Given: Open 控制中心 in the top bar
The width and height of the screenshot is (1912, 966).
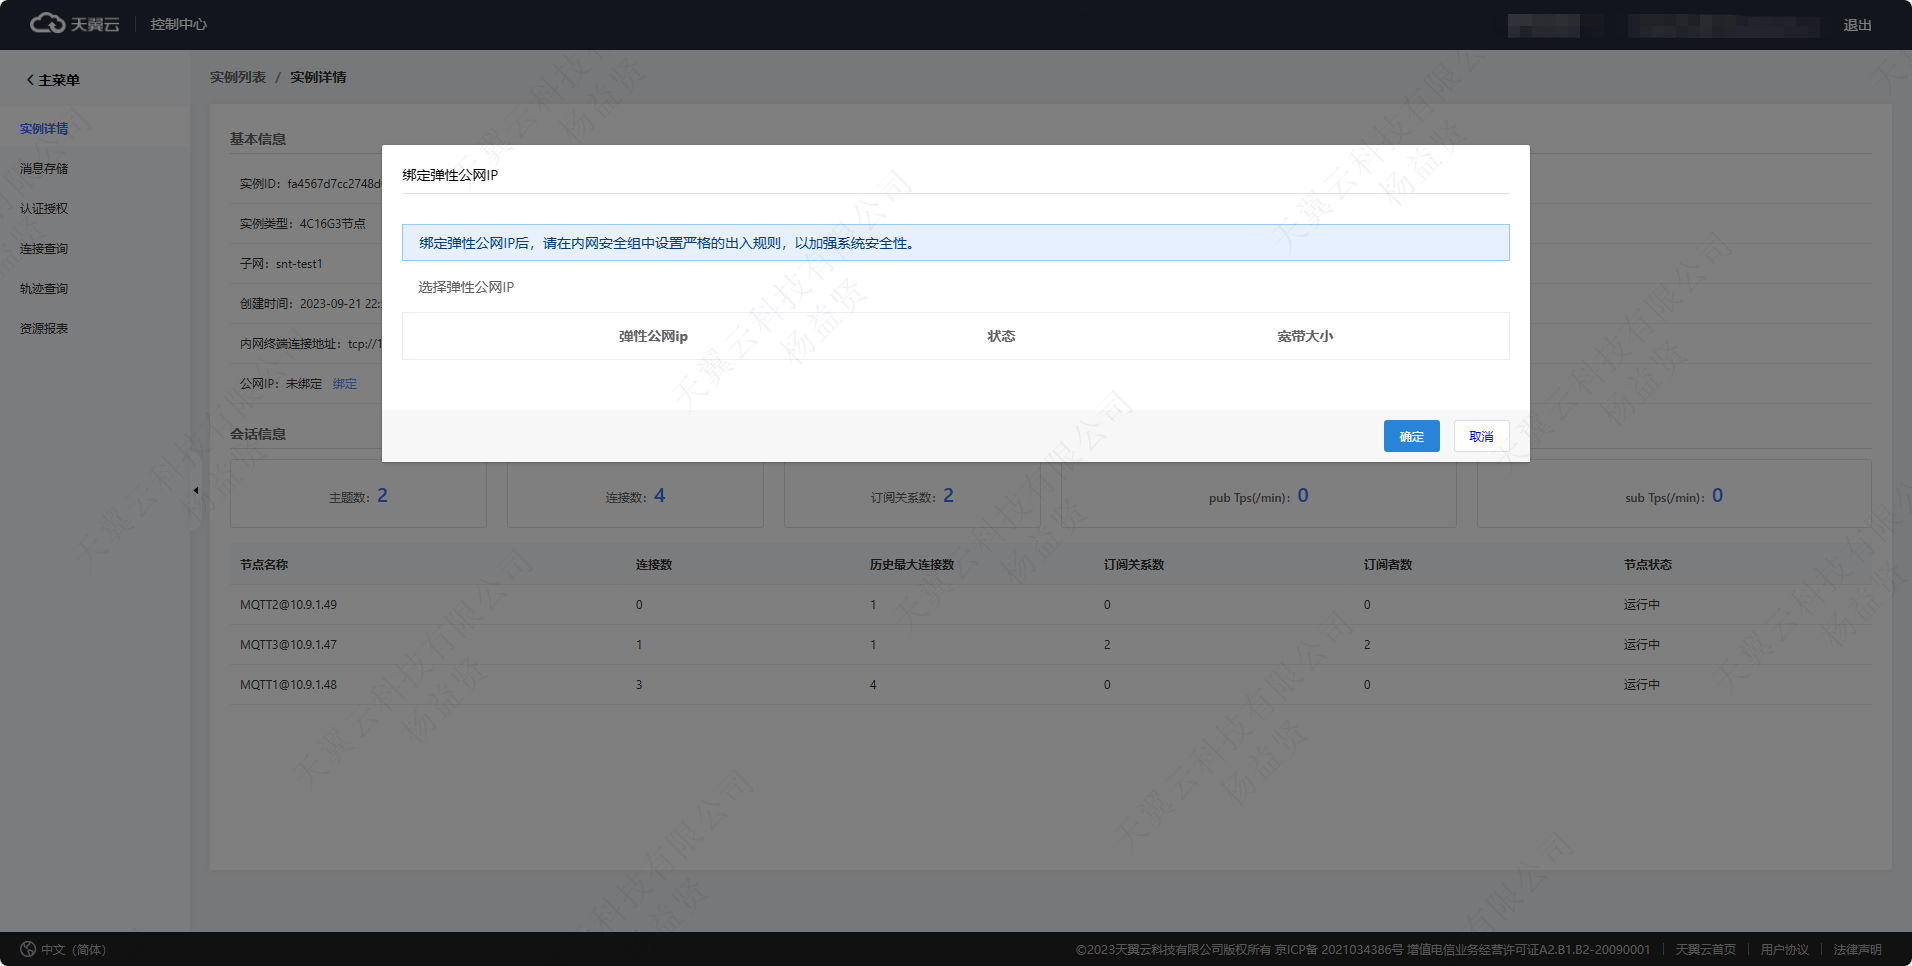Looking at the screenshot, I should (178, 24).
